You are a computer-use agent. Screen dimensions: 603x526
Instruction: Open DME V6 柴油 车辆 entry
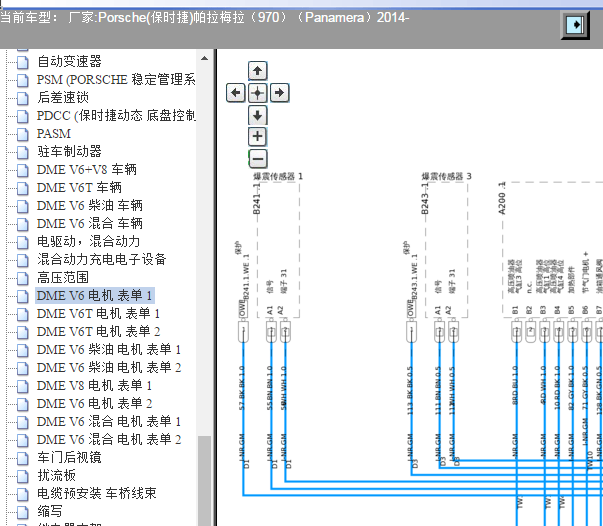89,205
